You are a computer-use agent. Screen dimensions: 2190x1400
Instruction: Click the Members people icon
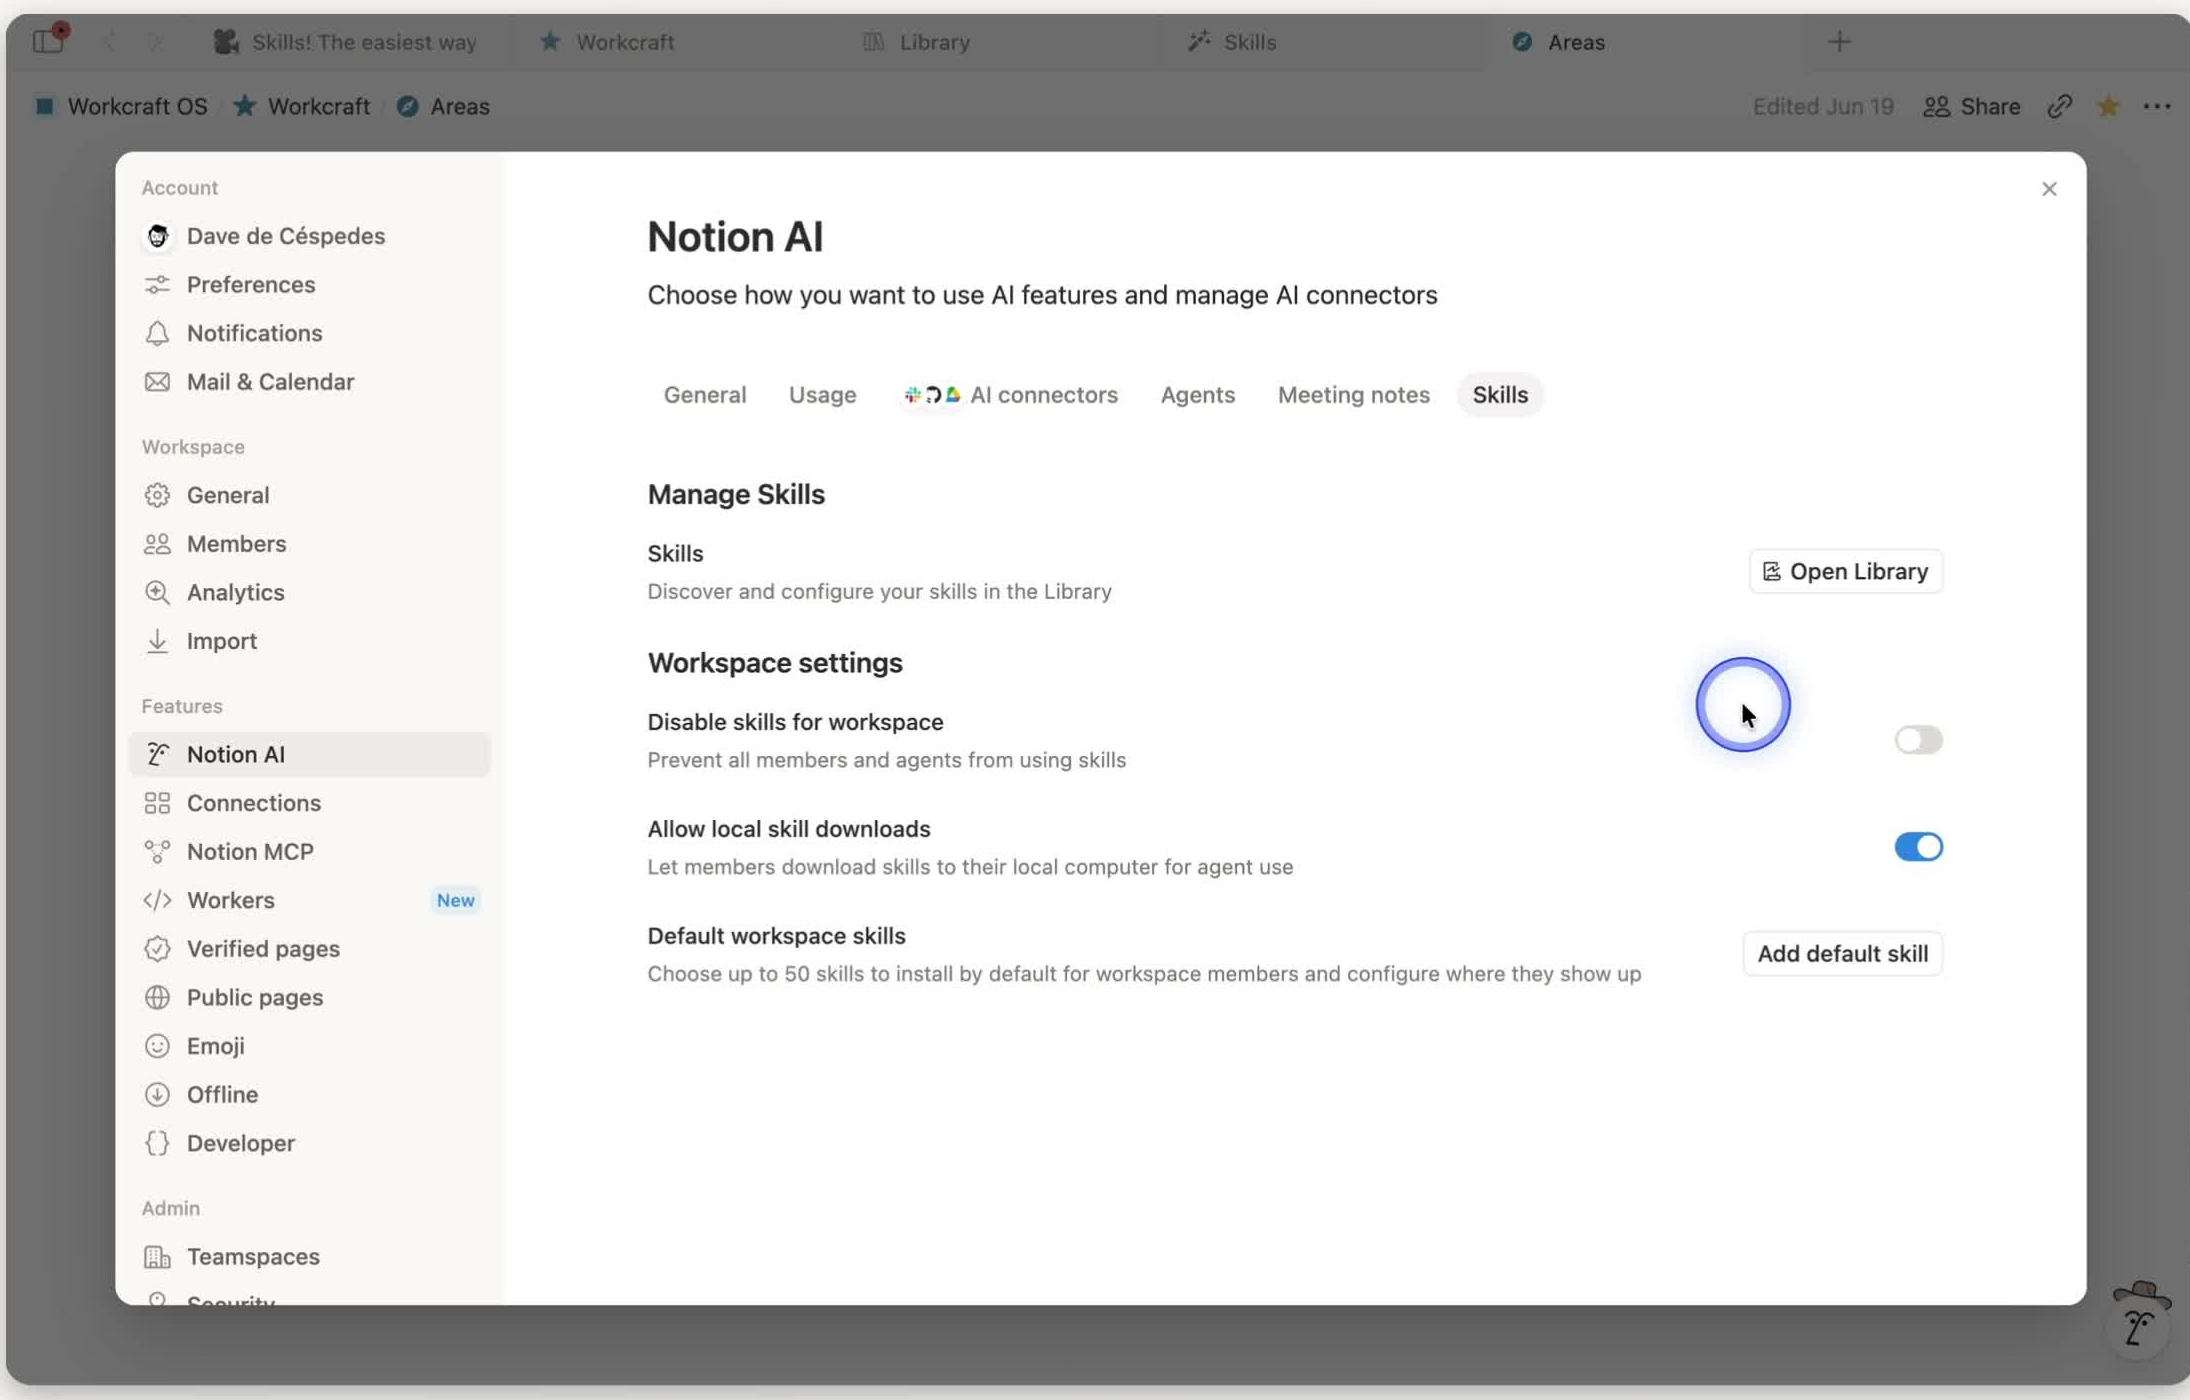tap(157, 544)
